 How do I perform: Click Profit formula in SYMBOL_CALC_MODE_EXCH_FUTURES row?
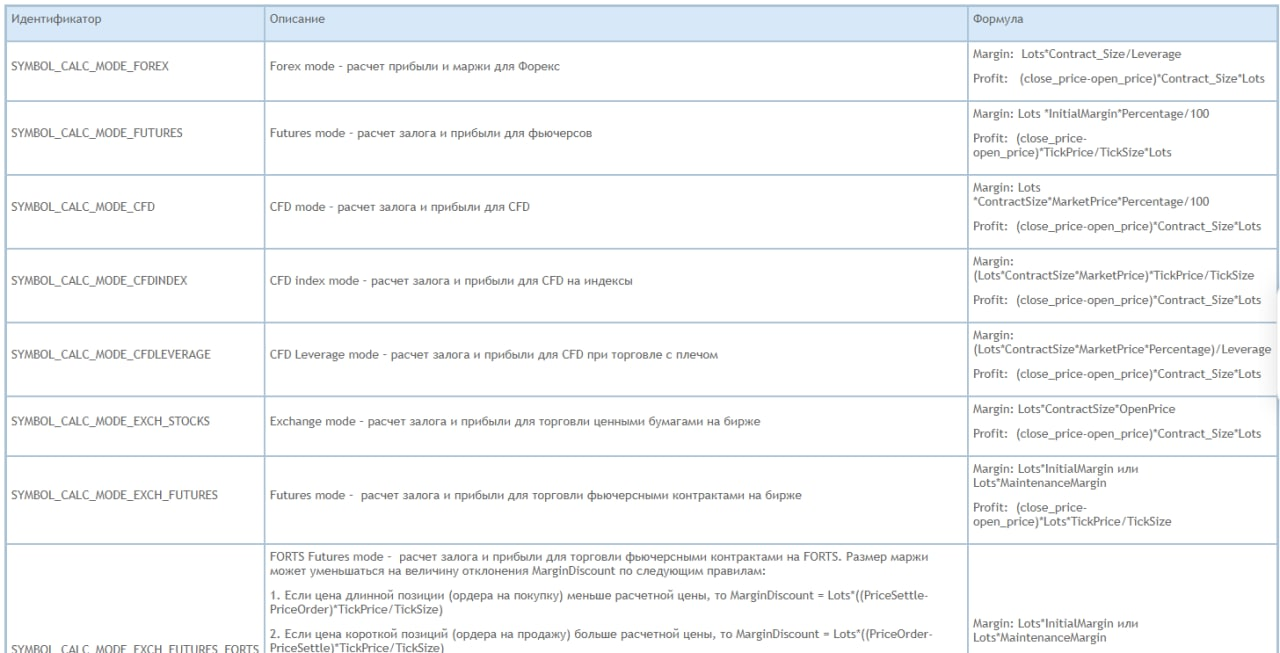(1071, 514)
